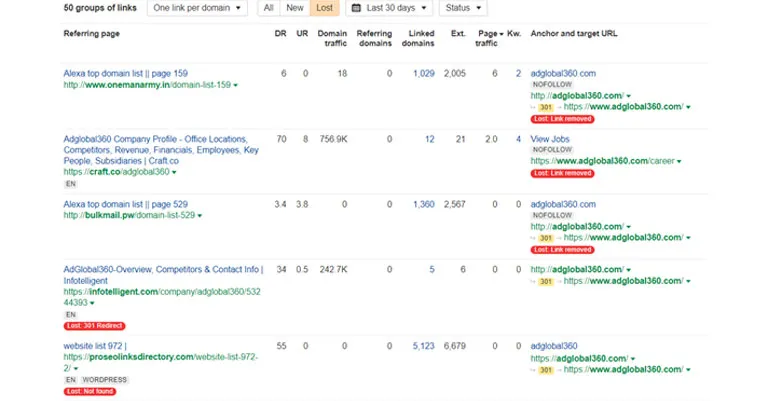768x401 pixels.
Task: Click the Anchor and target URL header
Action: 574,34
